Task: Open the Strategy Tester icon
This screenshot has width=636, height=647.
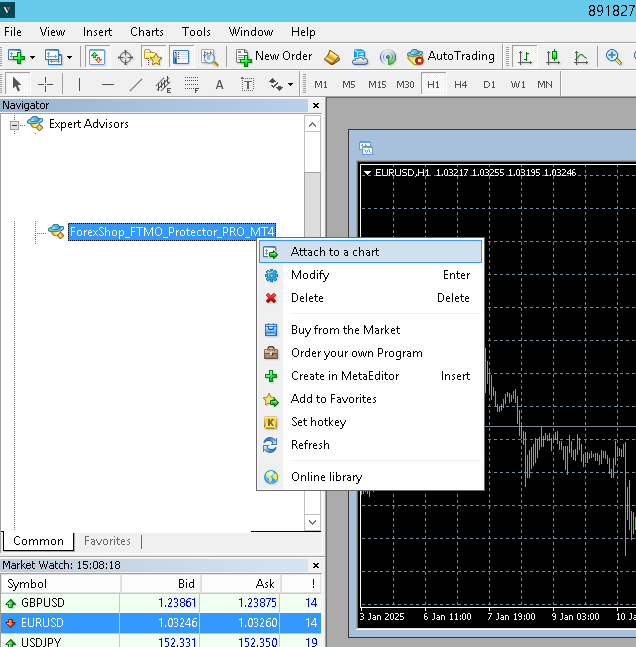Action: pos(209,57)
